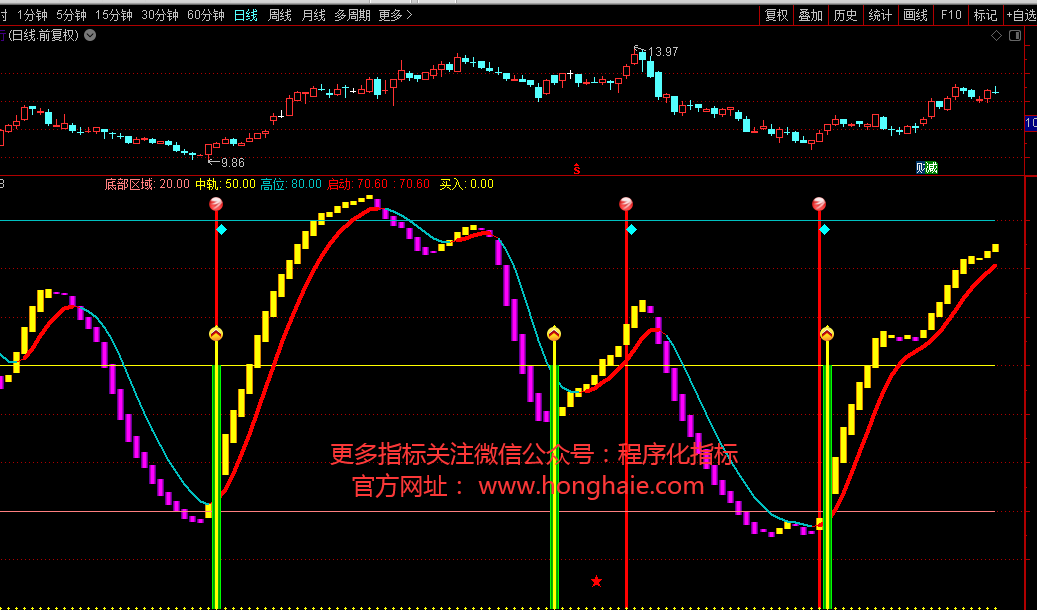This screenshot has width=1037, height=610.
Task: Toggle the side panel icon at top-right
Action: coord(1015,36)
